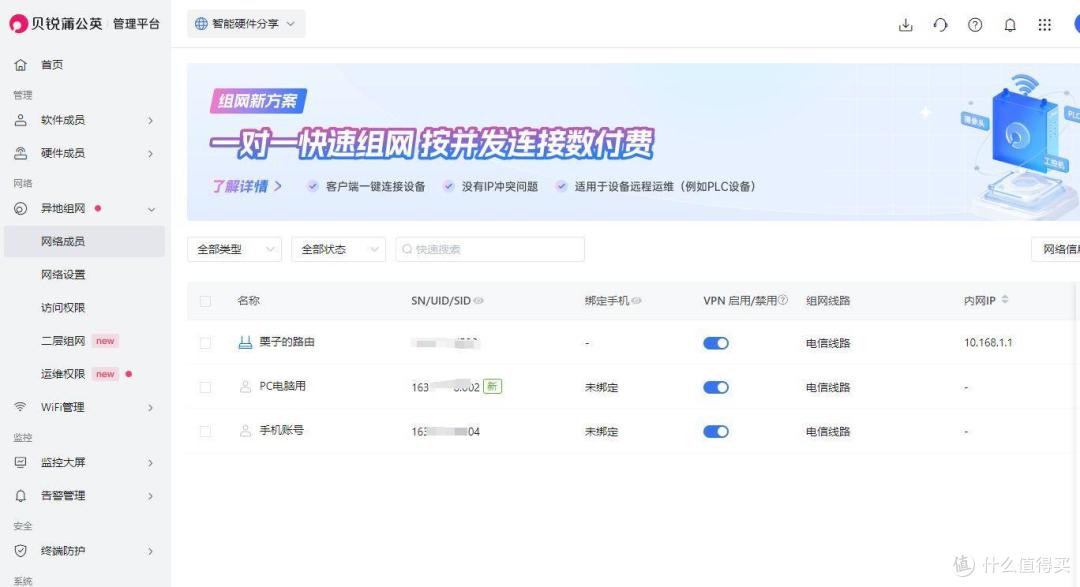Click the sort arrows beside 内网IP
This screenshot has height=587, width=1080.
pyautogui.click(x=1005, y=299)
